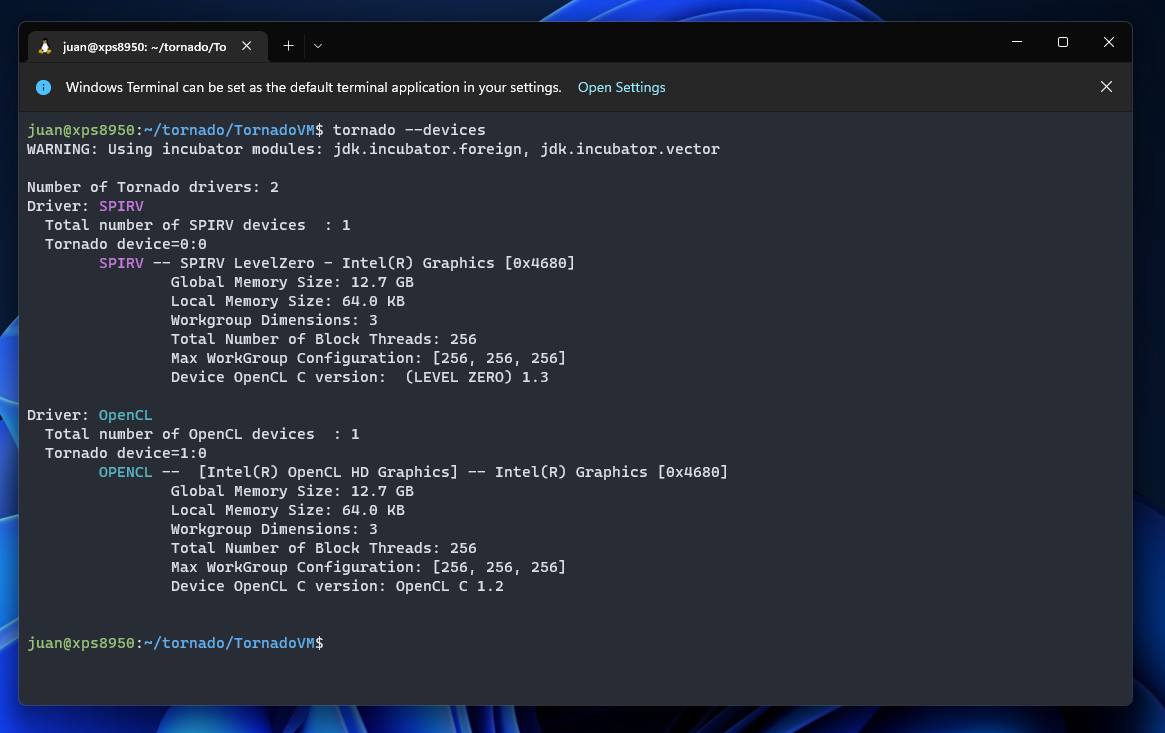Screen dimensions: 1165x733
Task: Click 'Number of Tornado drivers: 2' line
Action: 153,187
